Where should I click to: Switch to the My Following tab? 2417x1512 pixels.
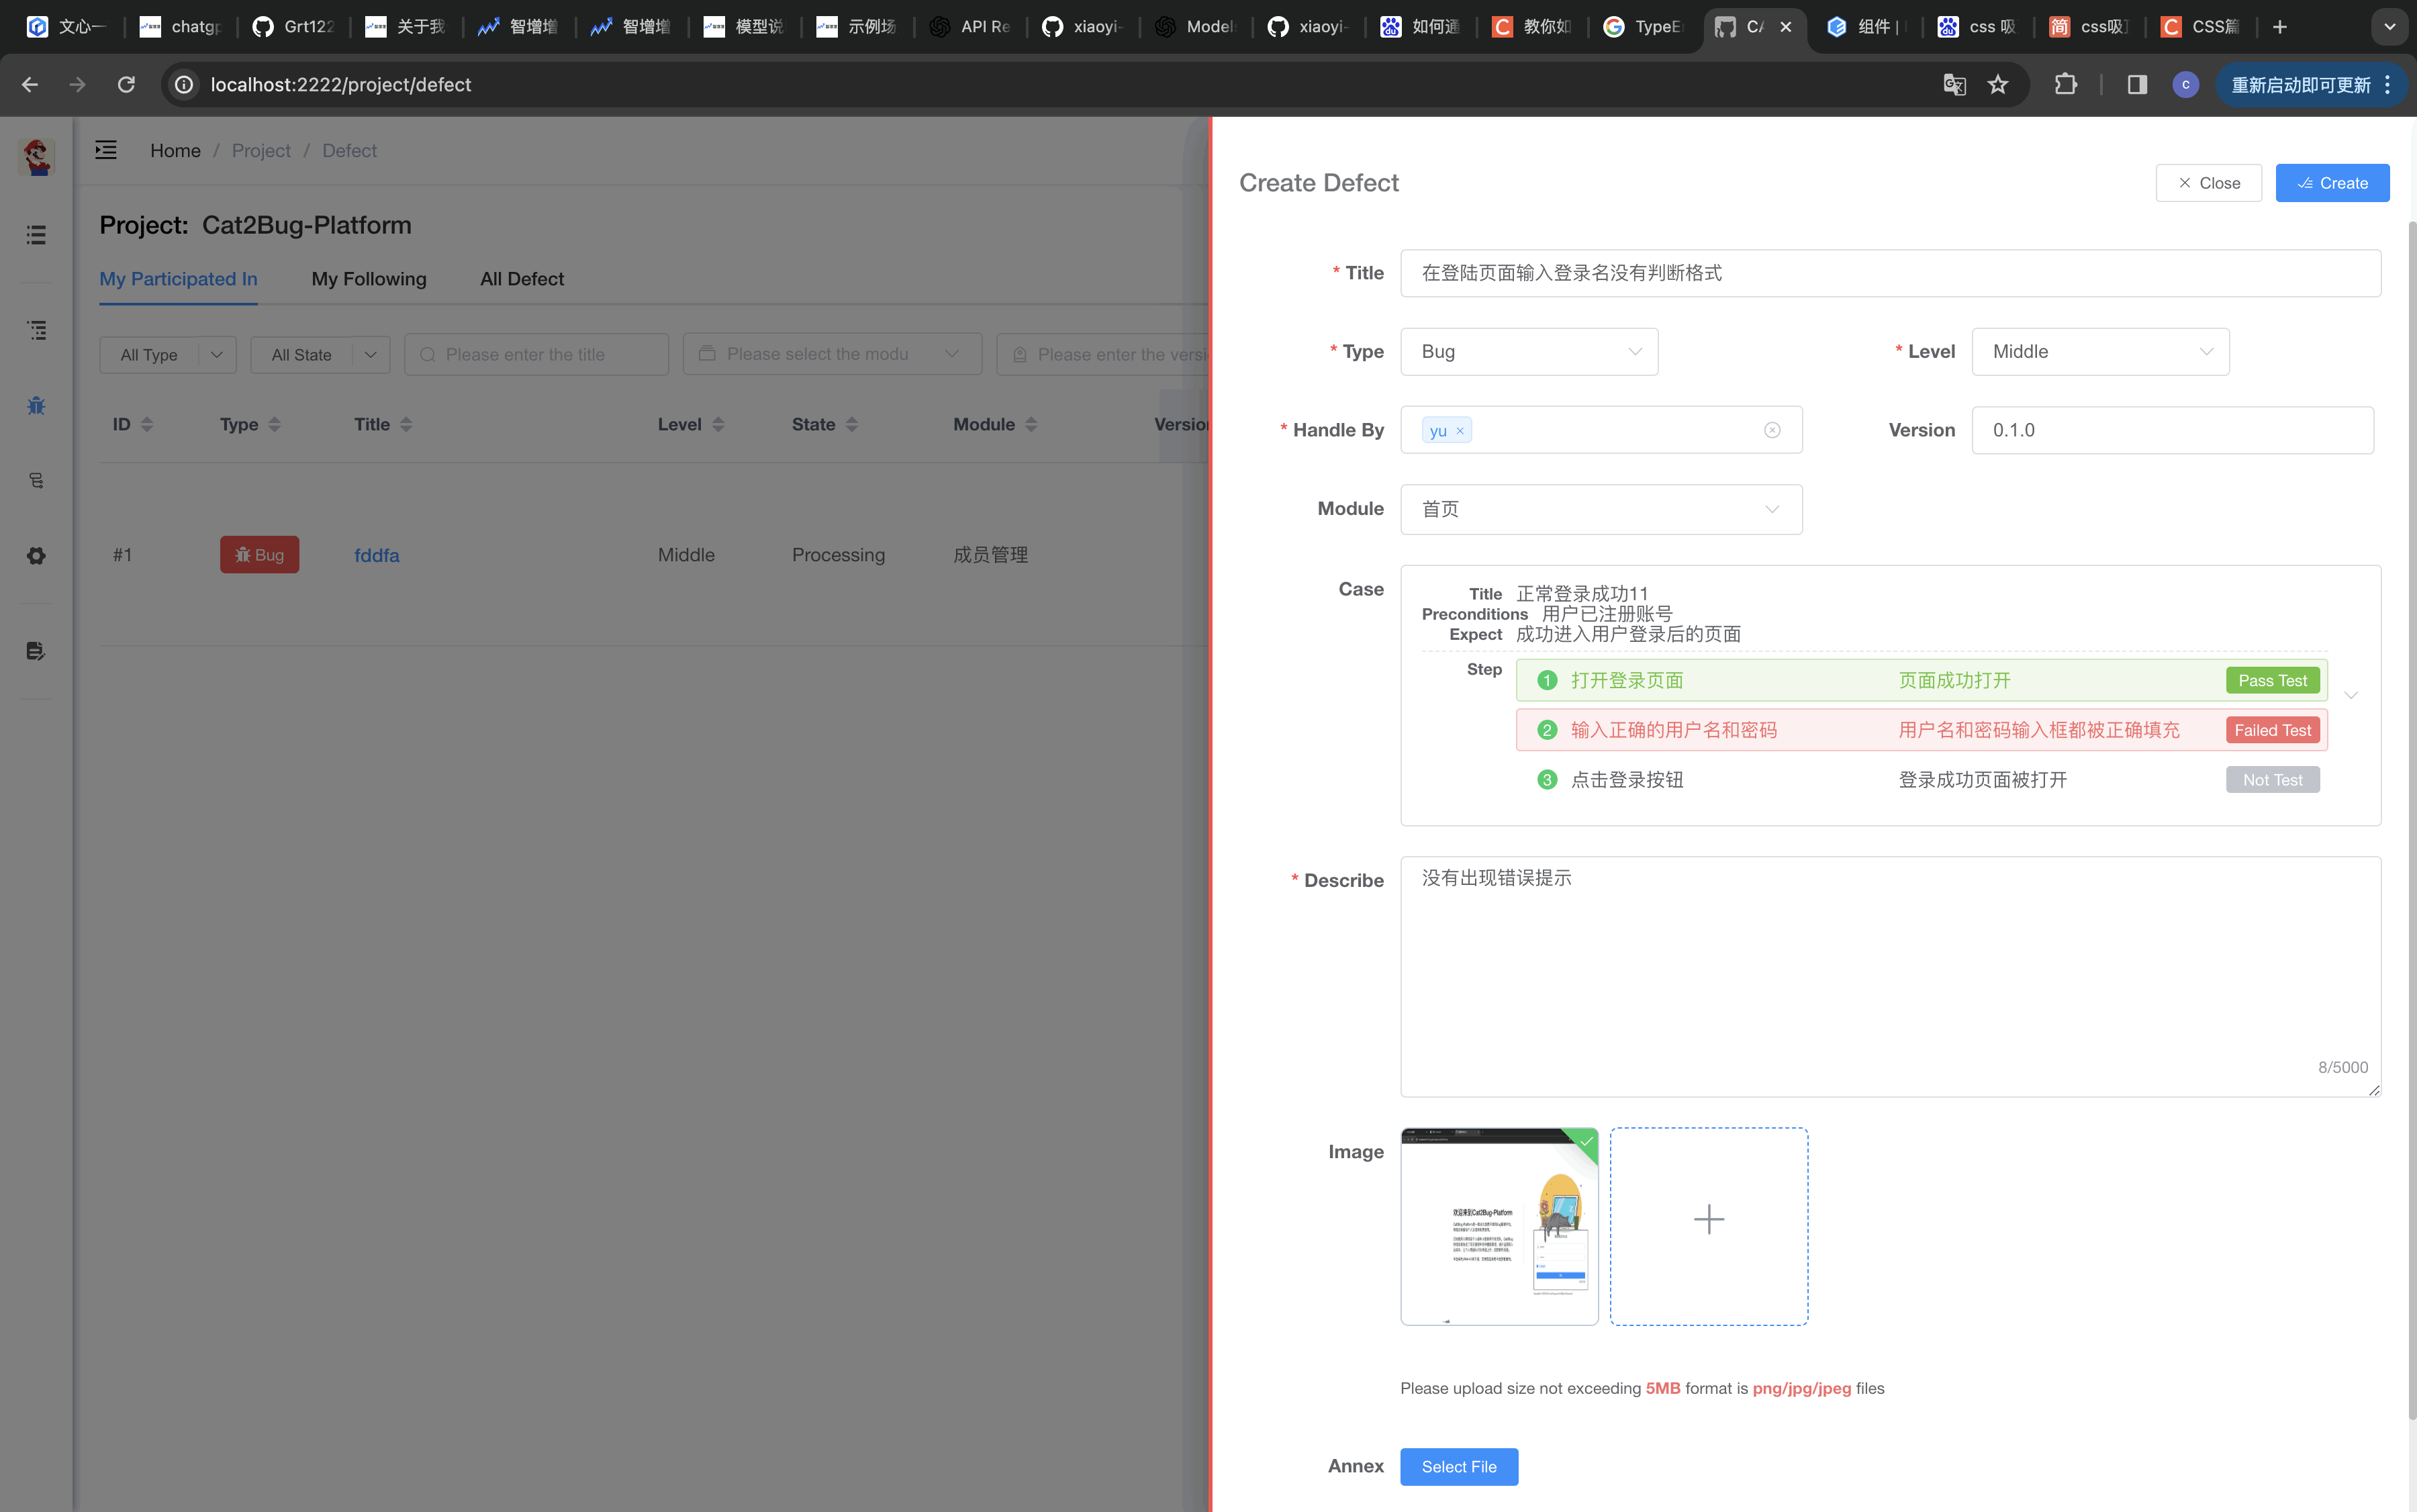point(368,279)
